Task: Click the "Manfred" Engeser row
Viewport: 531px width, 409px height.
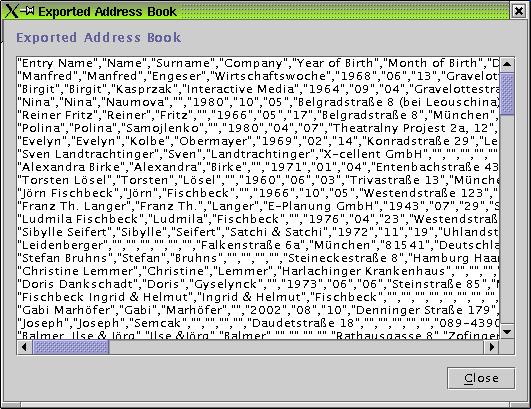Action: point(258,76)
